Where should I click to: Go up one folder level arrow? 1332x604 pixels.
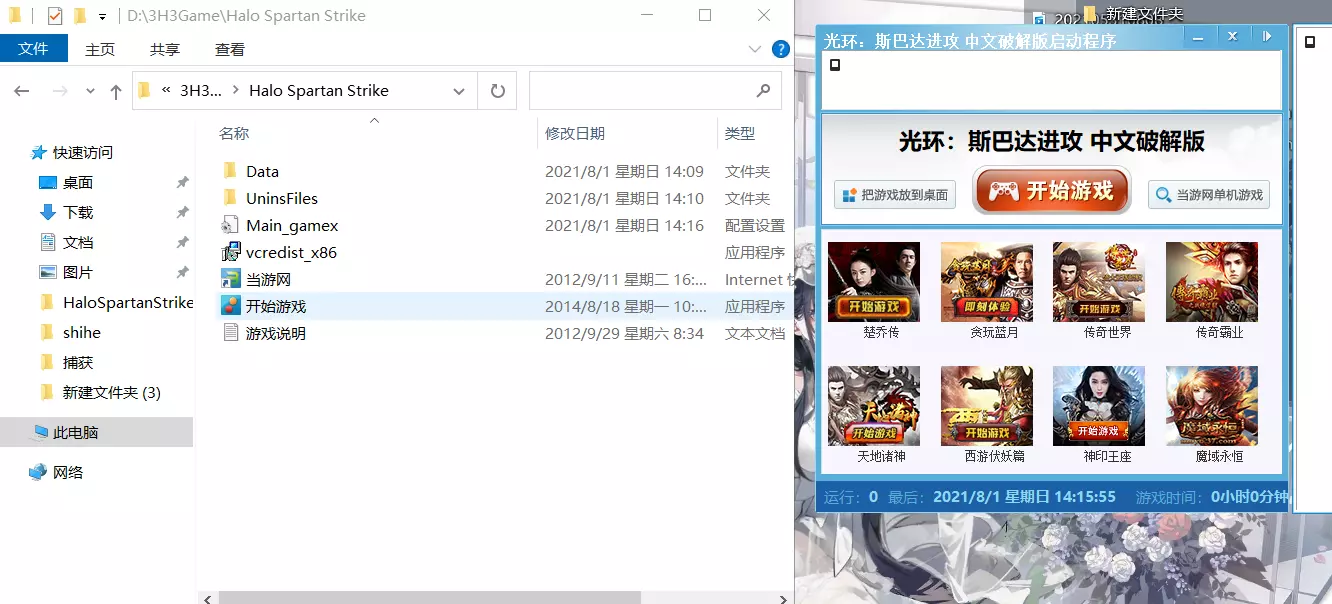(x=116, y=91)
